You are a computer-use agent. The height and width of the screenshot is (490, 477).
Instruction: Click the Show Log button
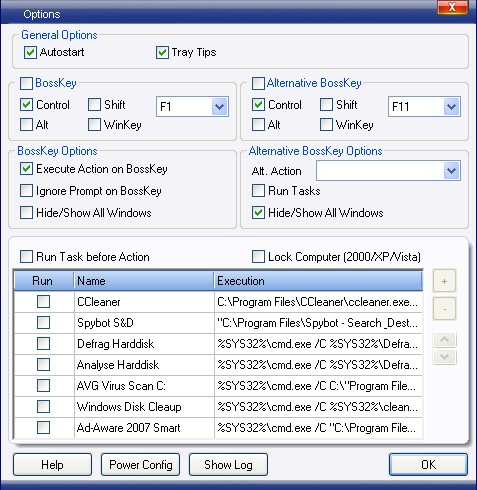click(x=228, y=464)
